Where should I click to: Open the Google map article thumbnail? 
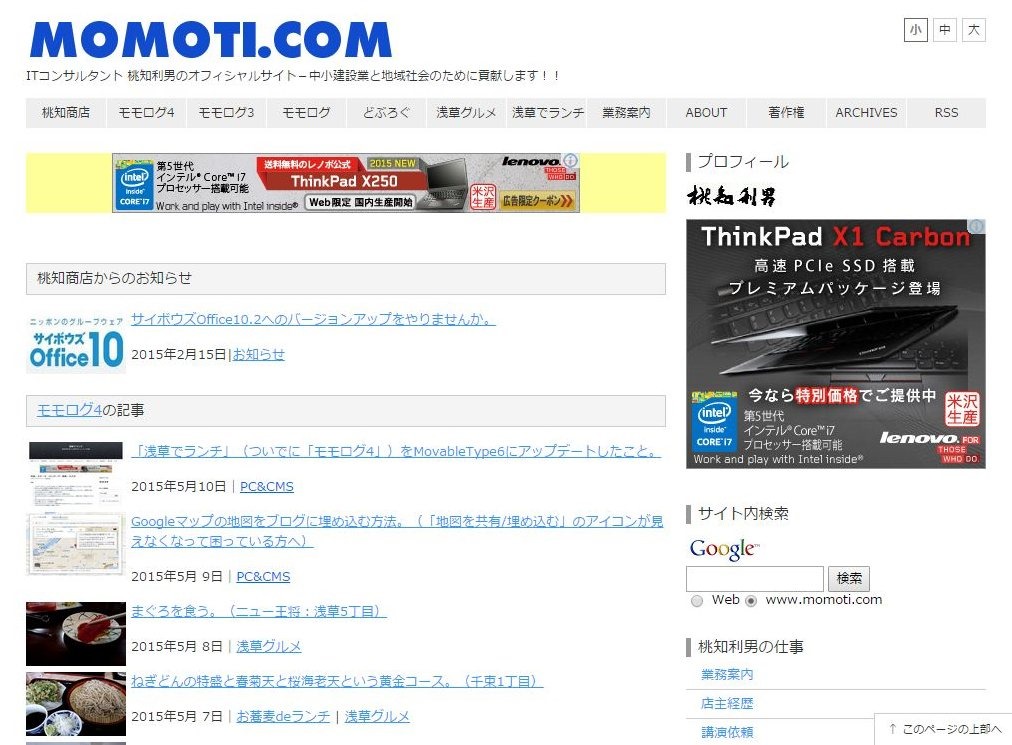76,544
